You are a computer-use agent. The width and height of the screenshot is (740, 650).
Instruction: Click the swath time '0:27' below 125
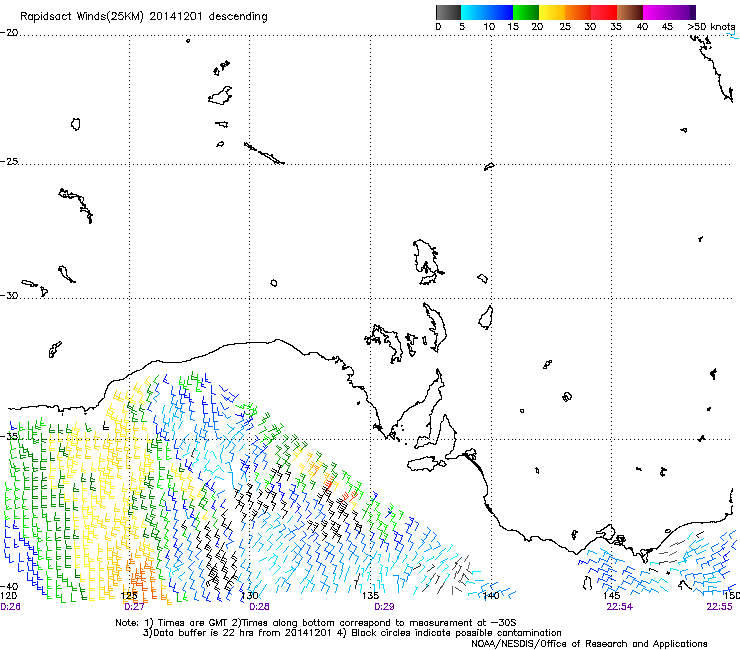click(134, 607)
